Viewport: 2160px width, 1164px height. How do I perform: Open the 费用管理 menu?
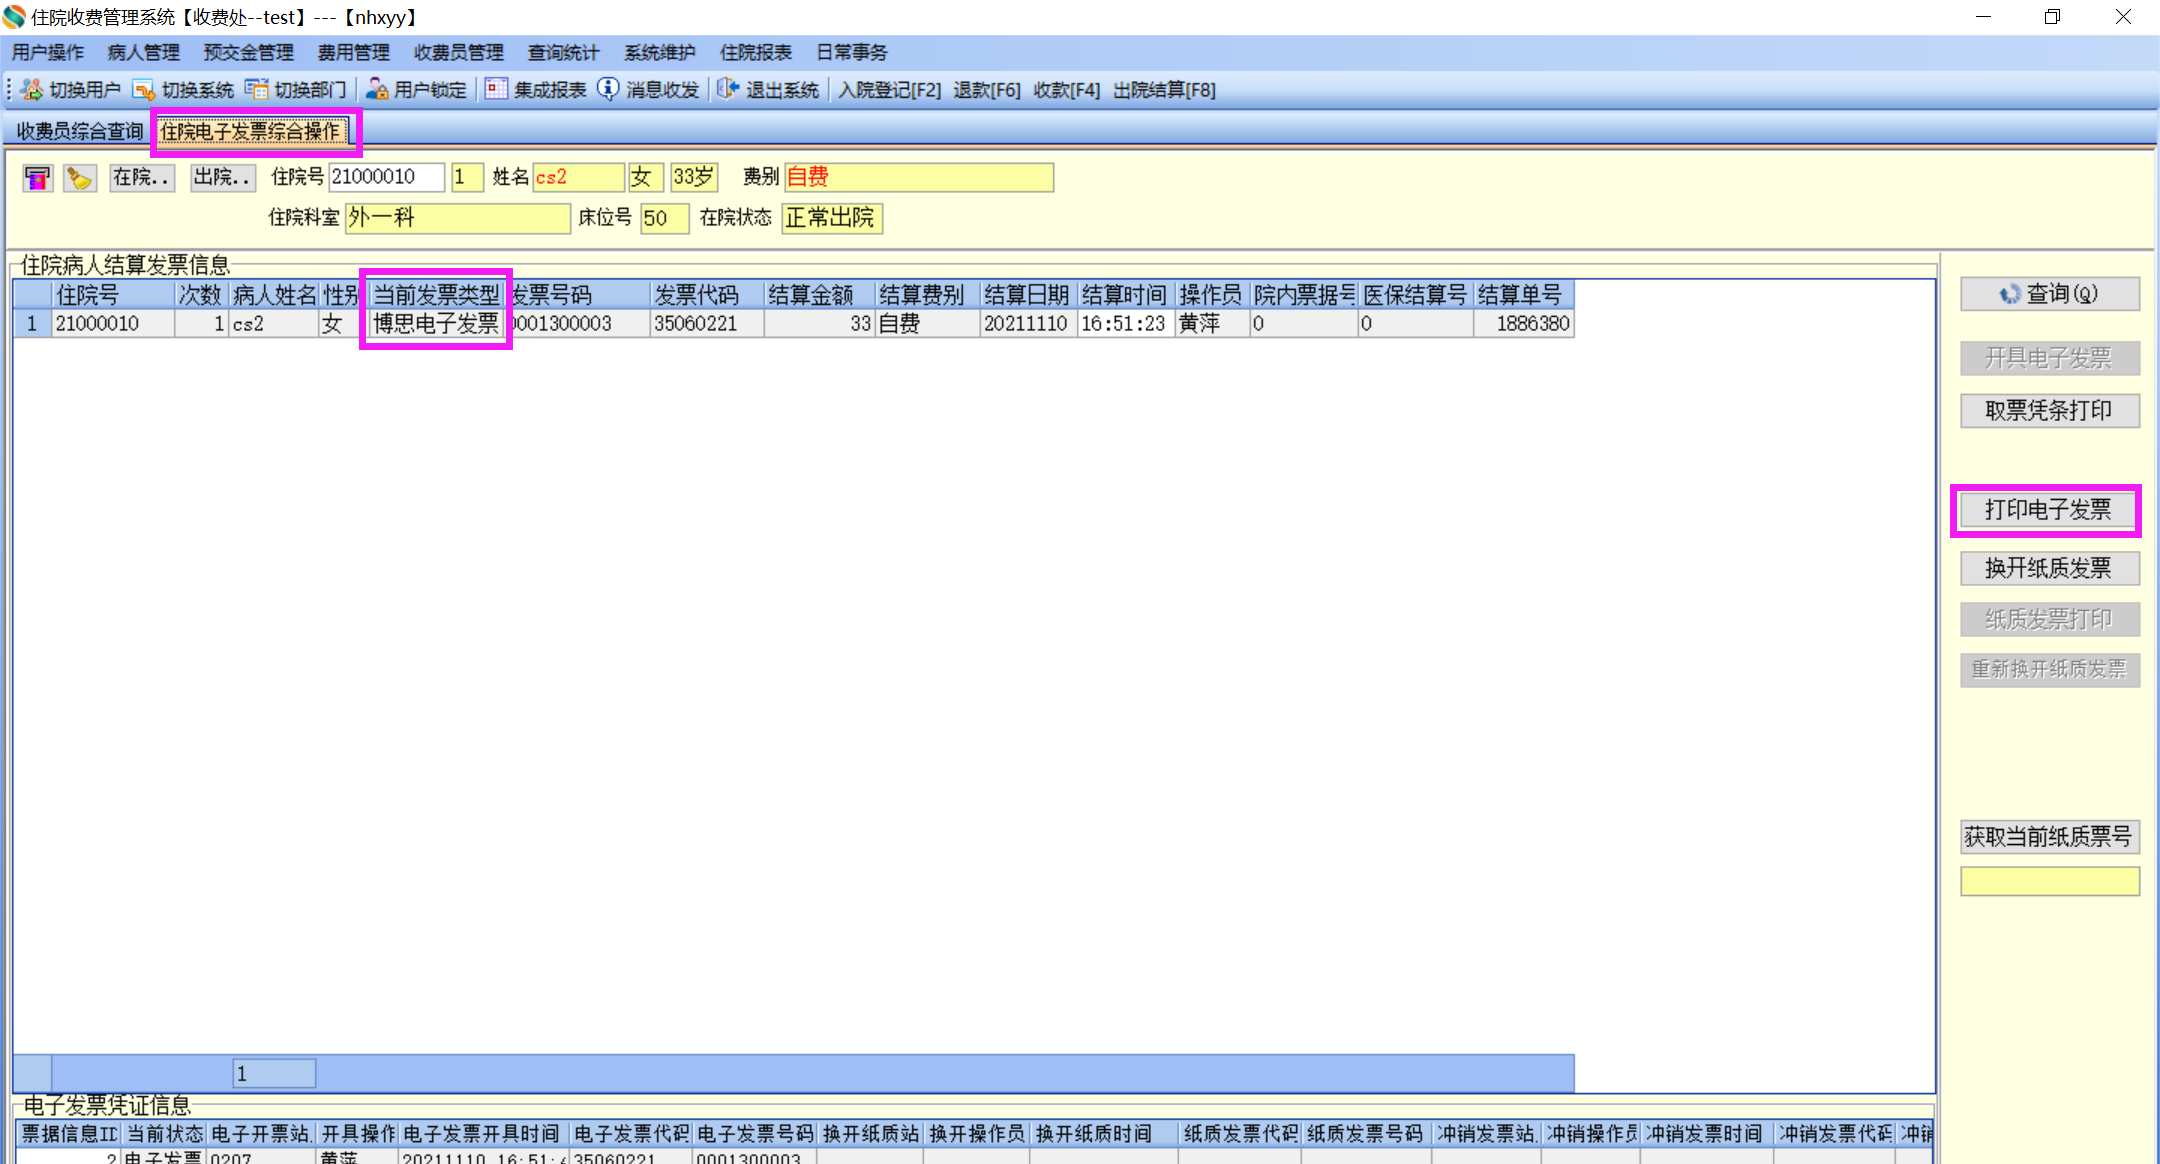353,53
